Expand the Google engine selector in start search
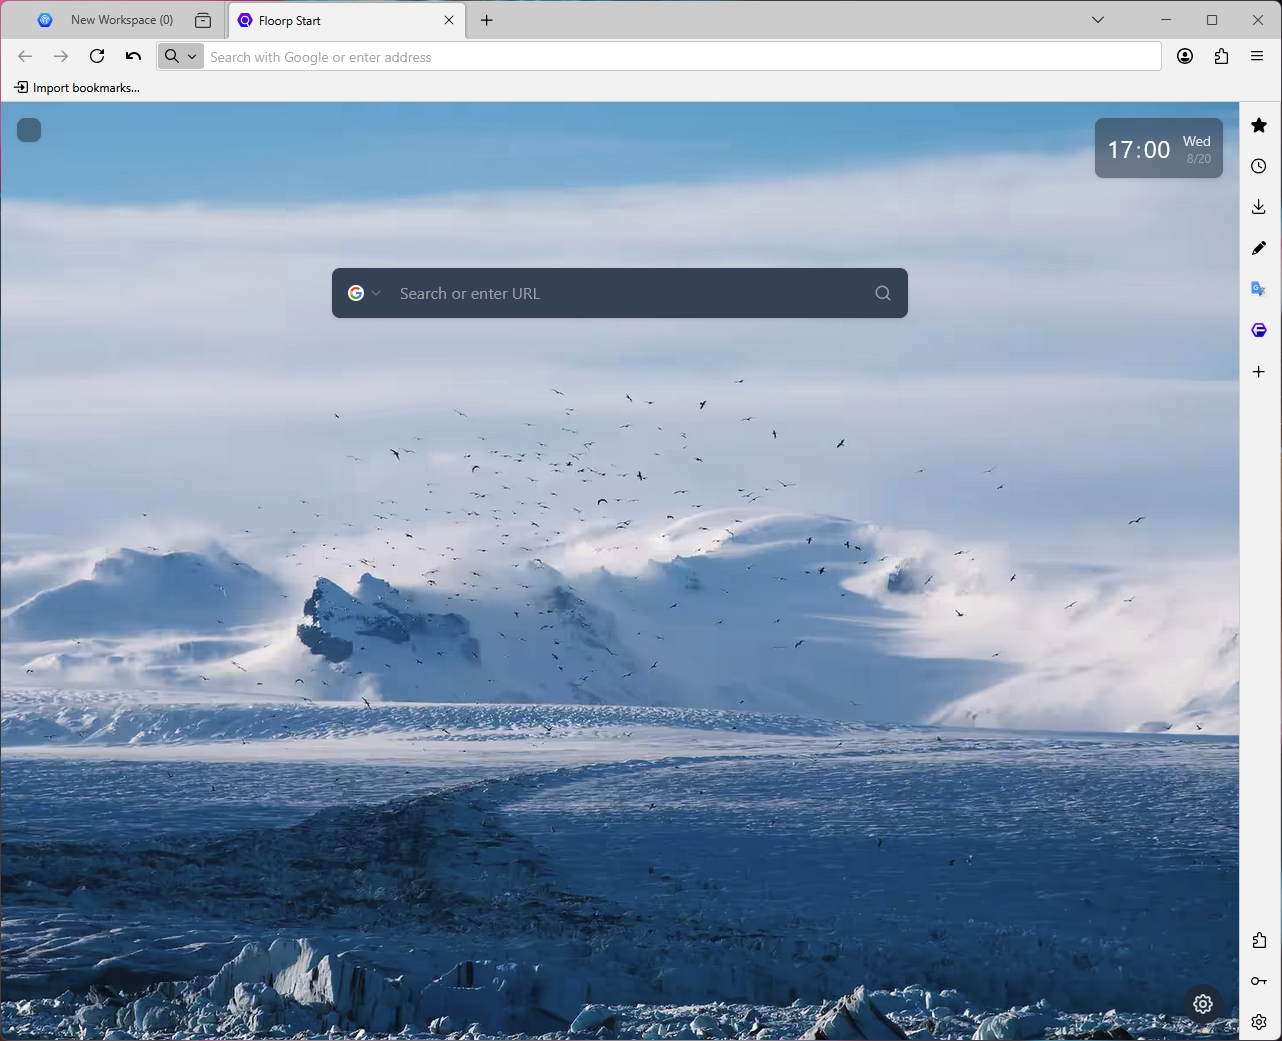 364,293
